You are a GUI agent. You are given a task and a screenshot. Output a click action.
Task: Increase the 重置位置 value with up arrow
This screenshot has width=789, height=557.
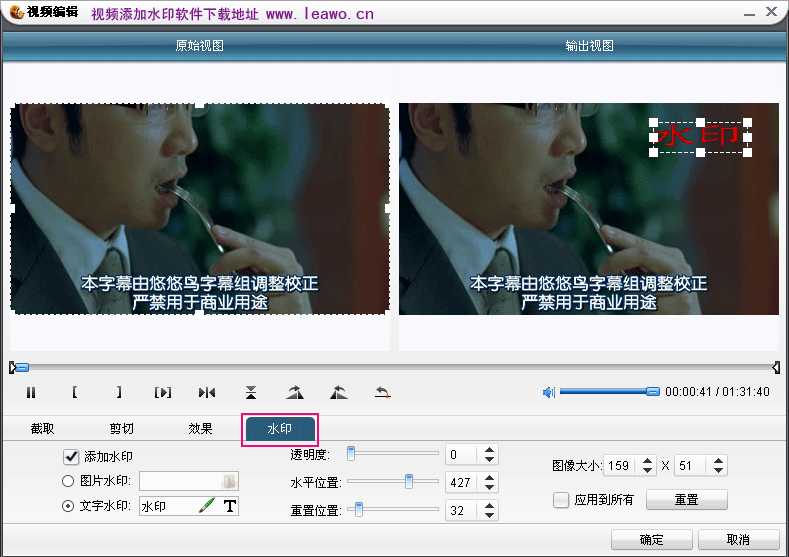click(489, 506)
